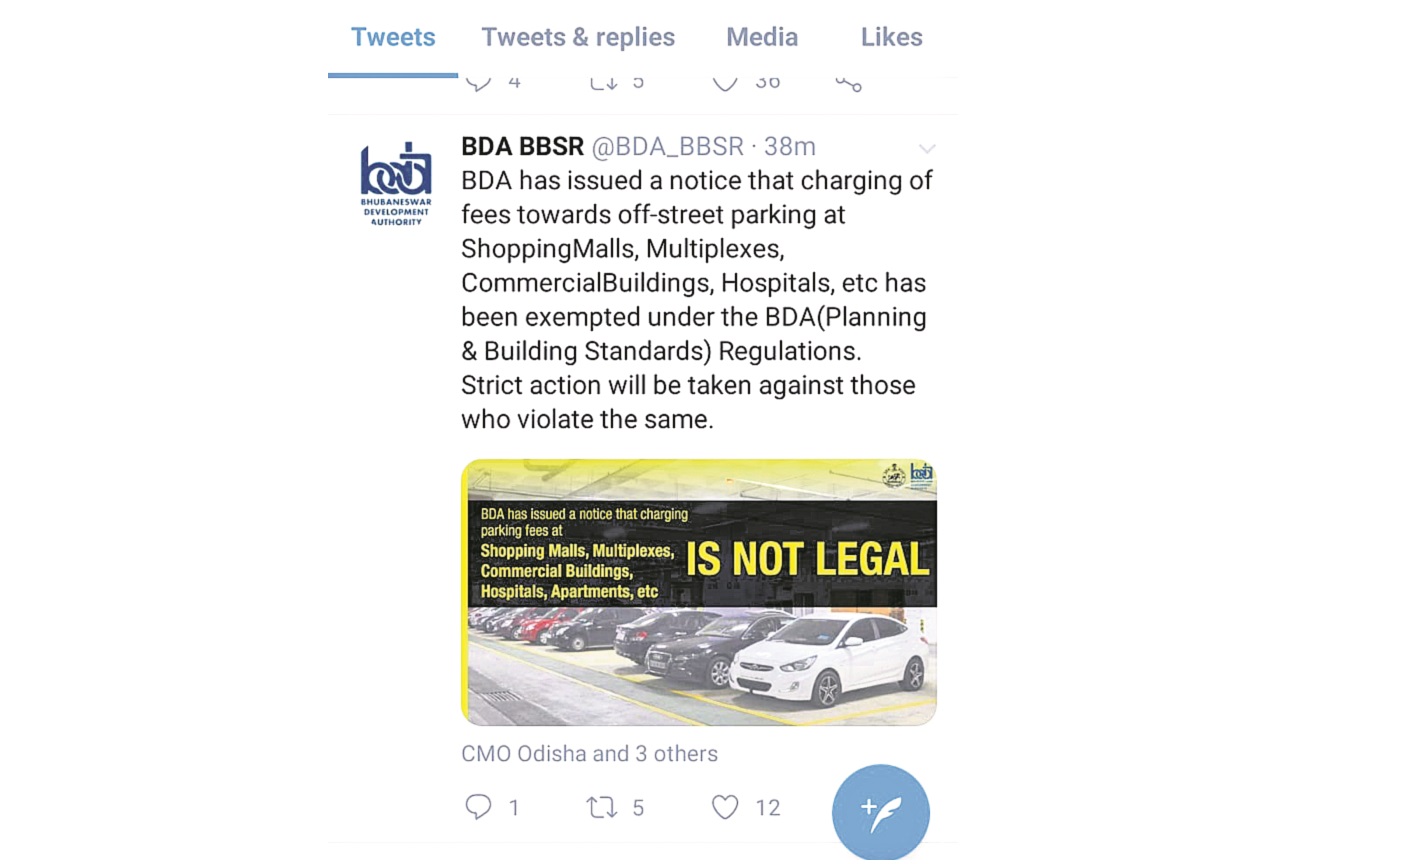Like the BDA parking fees tweet
The image size is (1404, 864).
tap(725, 807)
